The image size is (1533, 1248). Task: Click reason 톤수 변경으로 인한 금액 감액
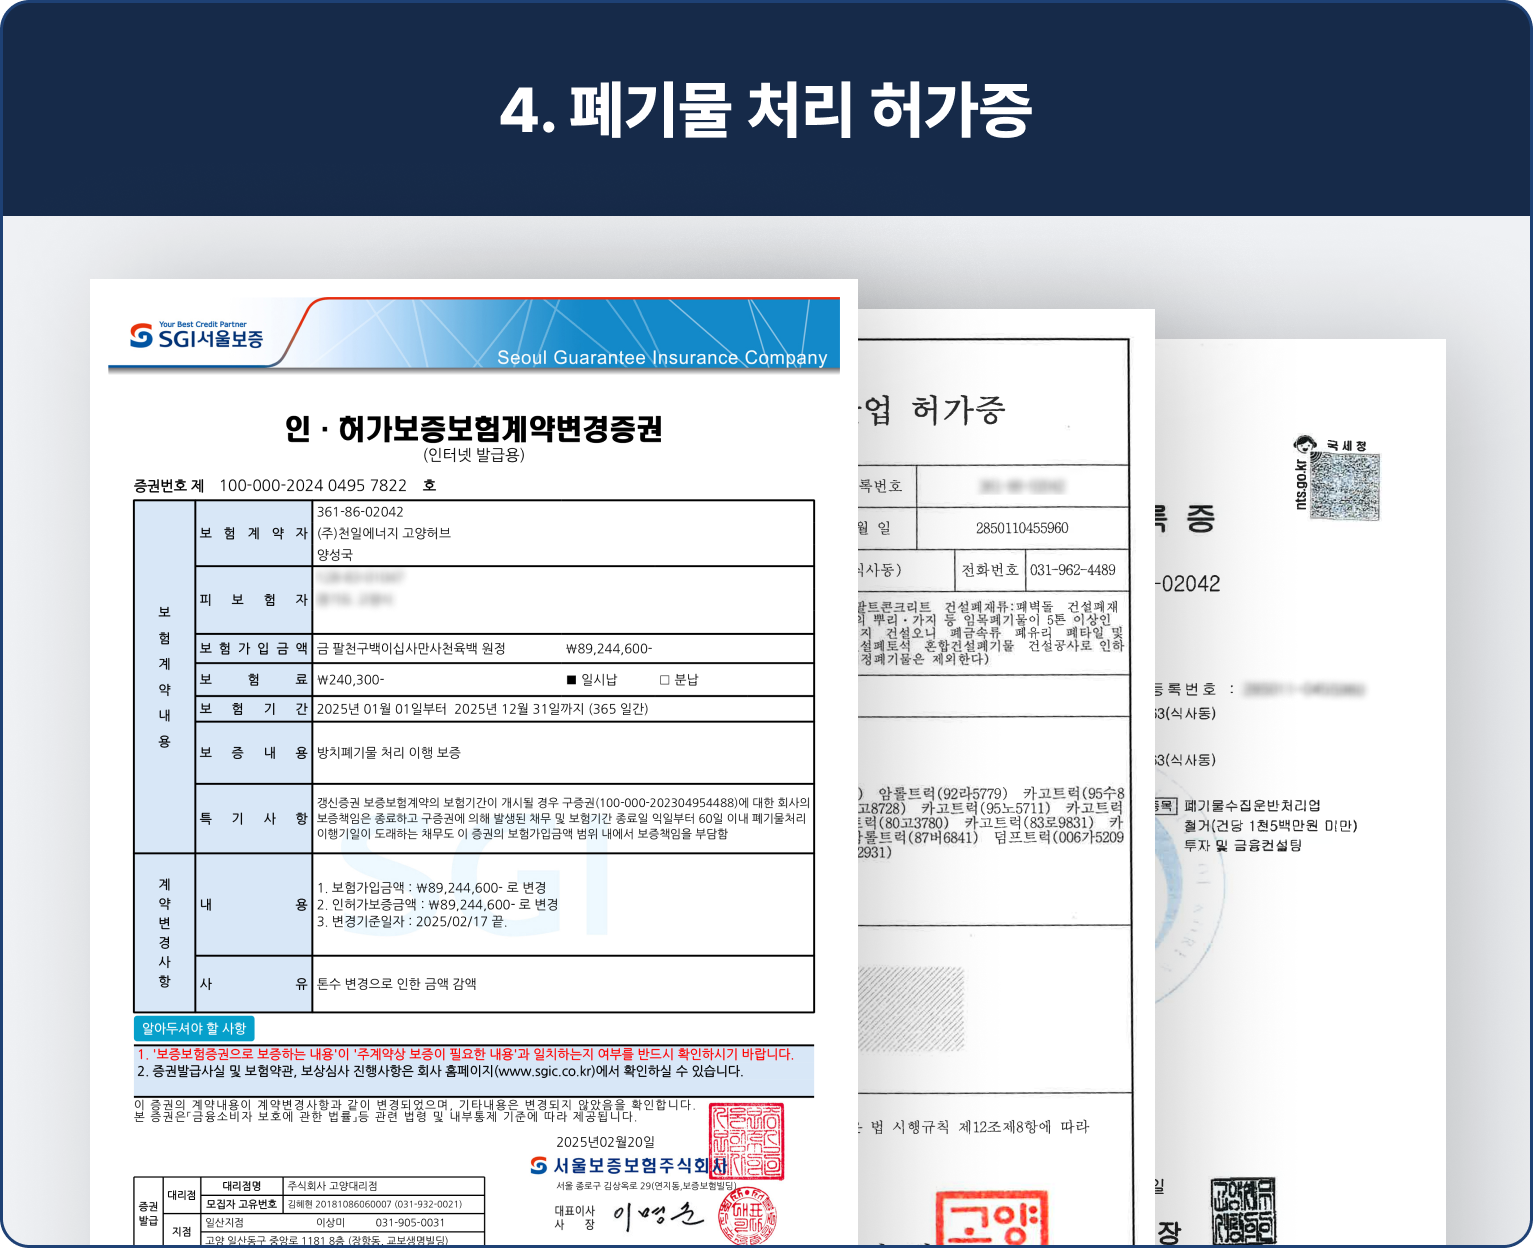coord(397,984)
